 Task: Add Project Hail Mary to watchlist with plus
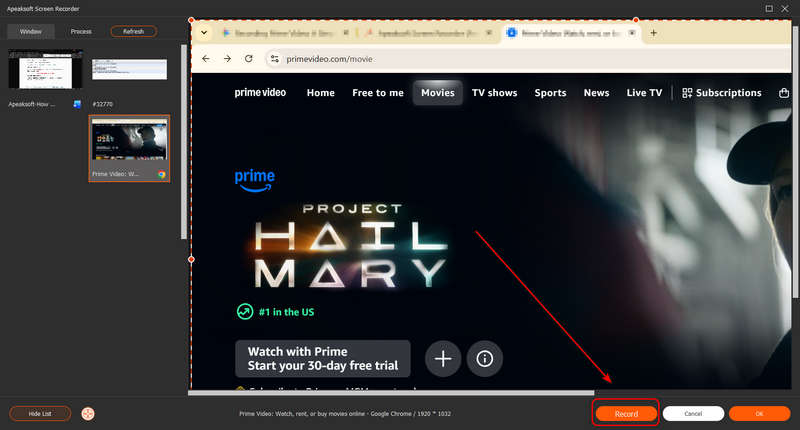tap(443, 359)
